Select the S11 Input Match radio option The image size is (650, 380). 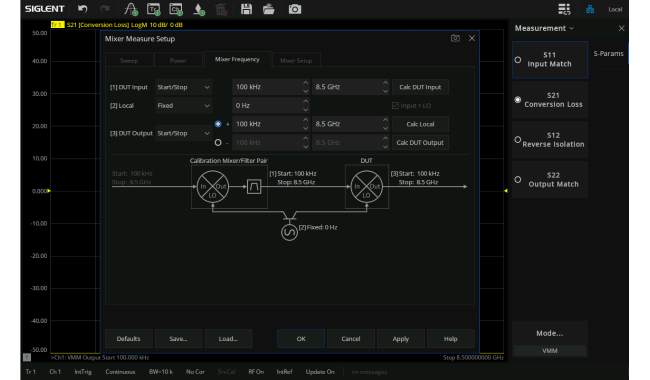pos(518,60)
